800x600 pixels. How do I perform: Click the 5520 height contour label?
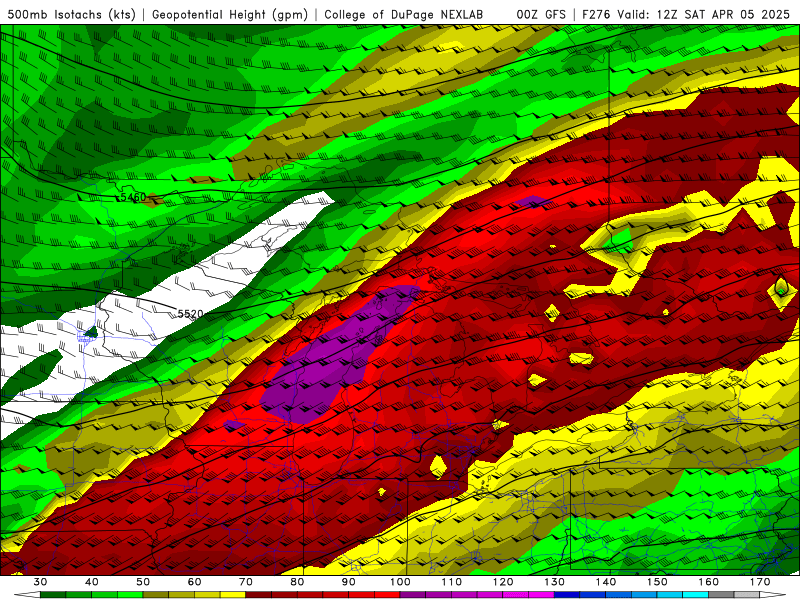pyautogui.click(x=190, y=314)
